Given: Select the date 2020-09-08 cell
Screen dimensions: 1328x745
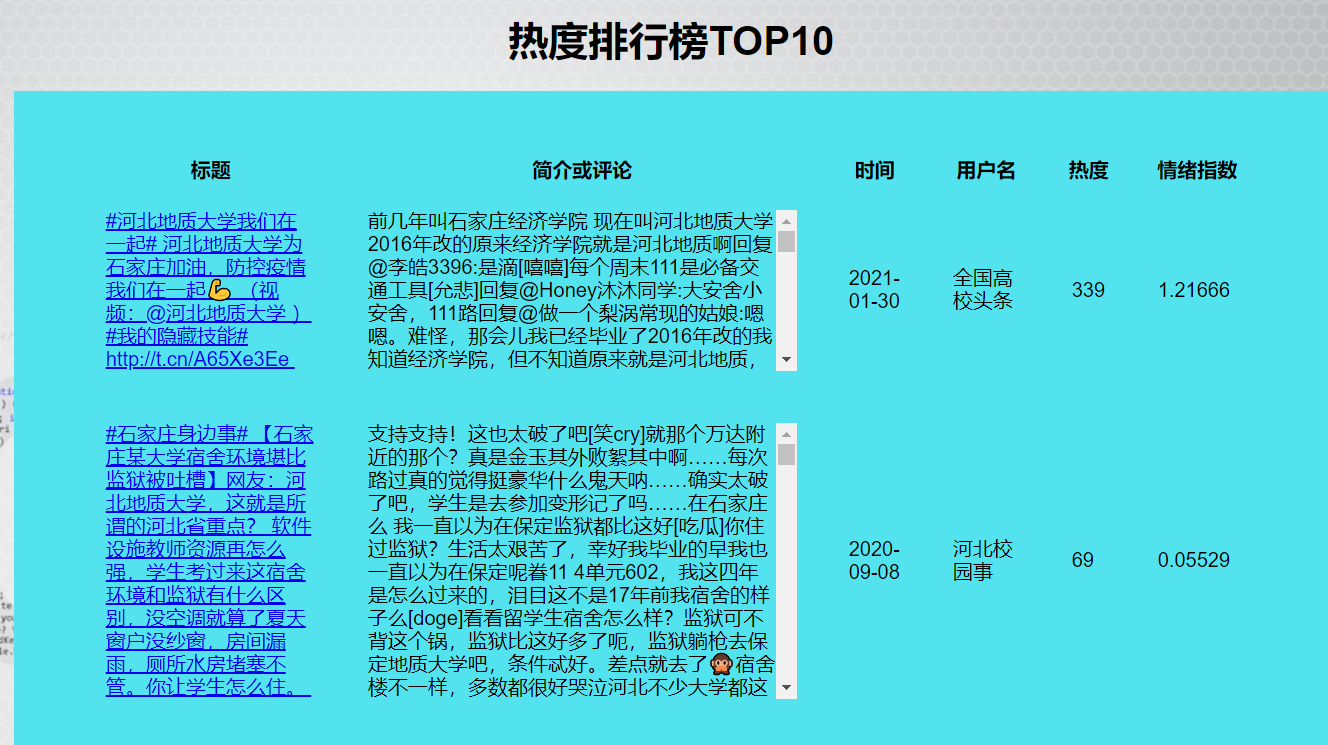Looking at the screenshot, I should (x=875, y=560).
